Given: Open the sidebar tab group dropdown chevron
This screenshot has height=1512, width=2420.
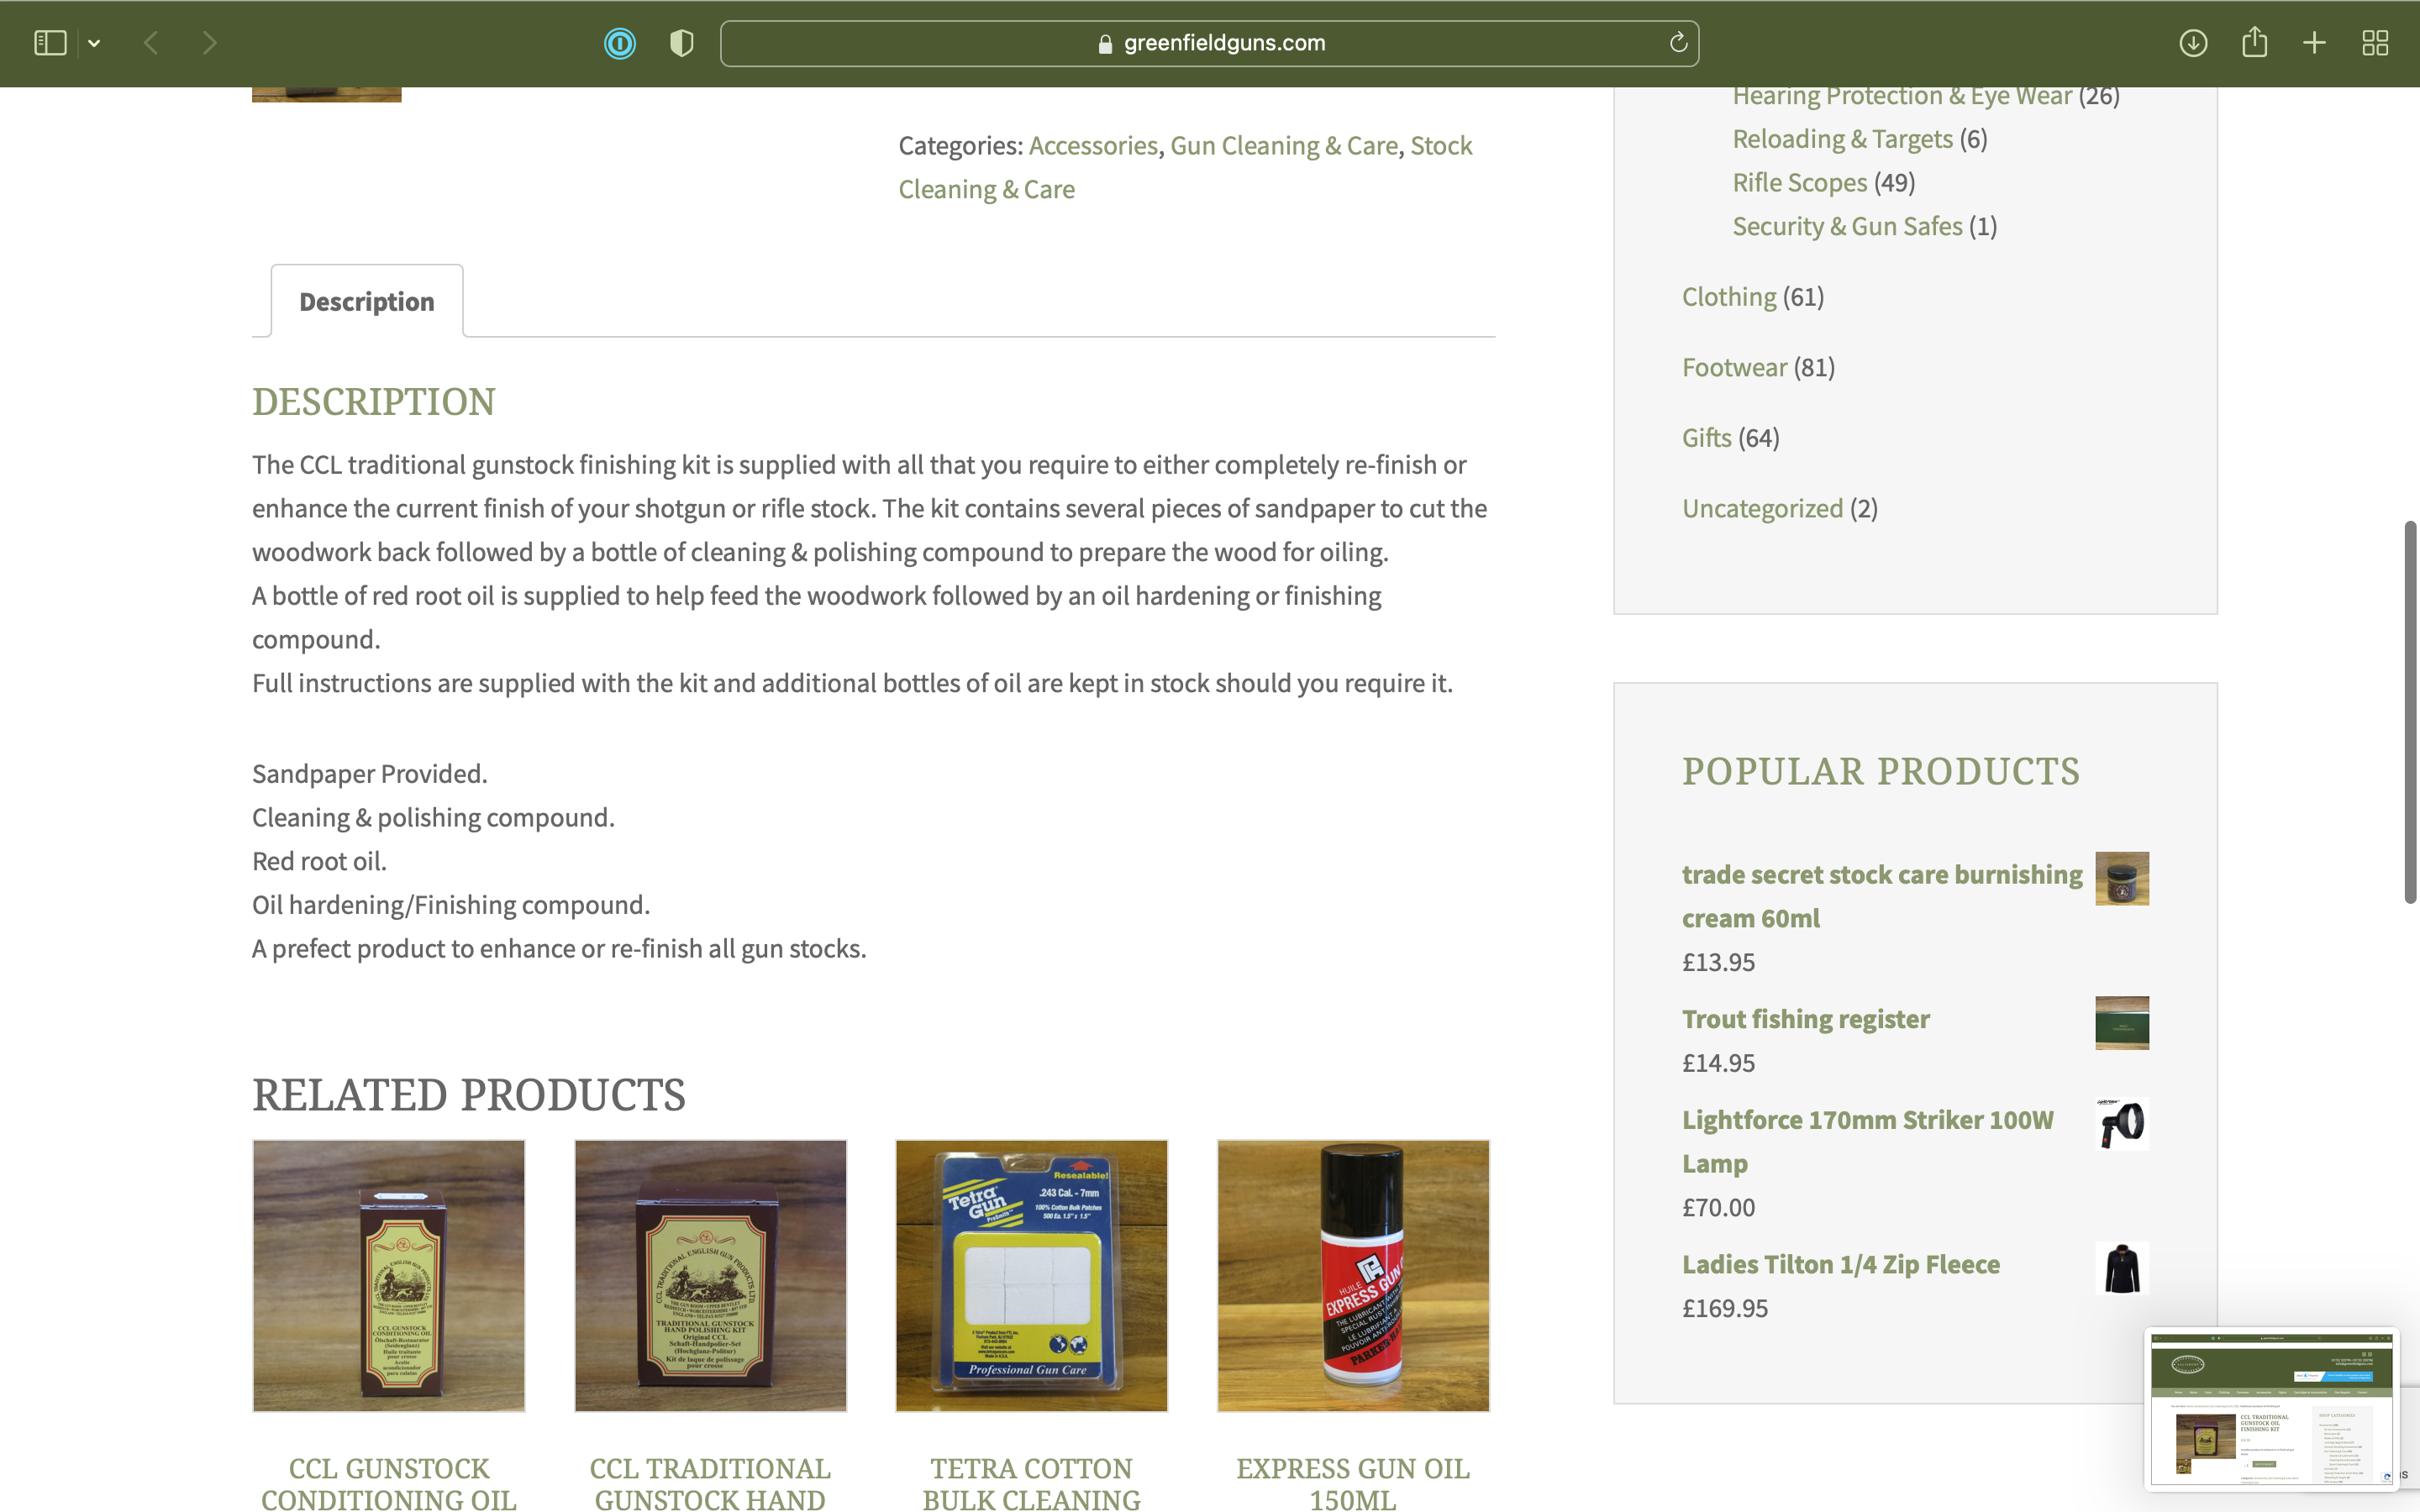Looking at the screenshot, I should [x=94, y=43].
